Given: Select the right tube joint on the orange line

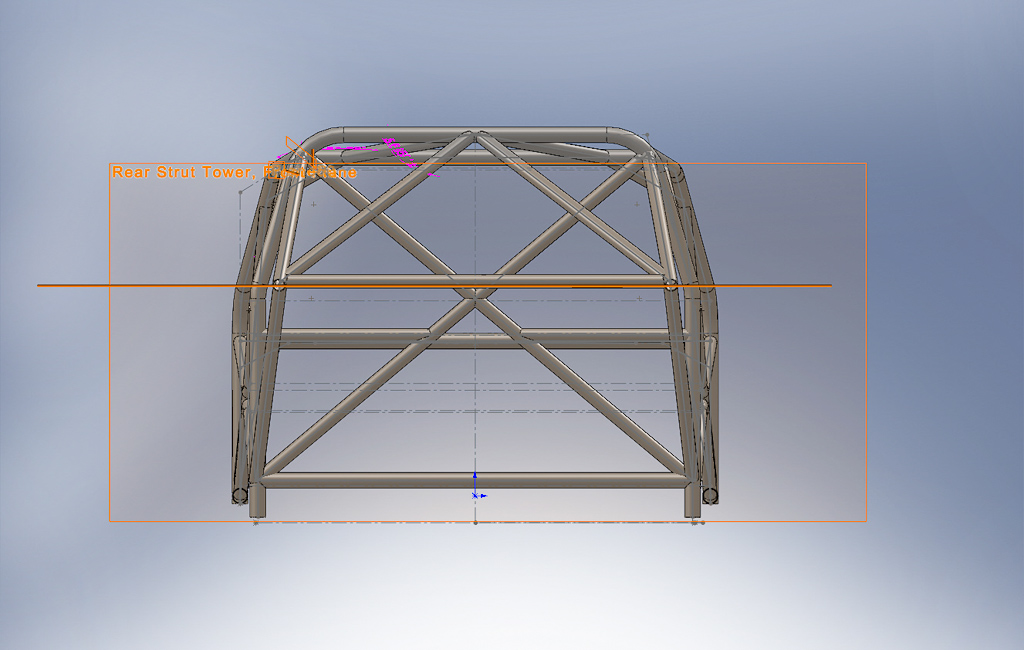Looking at the screenshot, I should [x=671, y=285].
